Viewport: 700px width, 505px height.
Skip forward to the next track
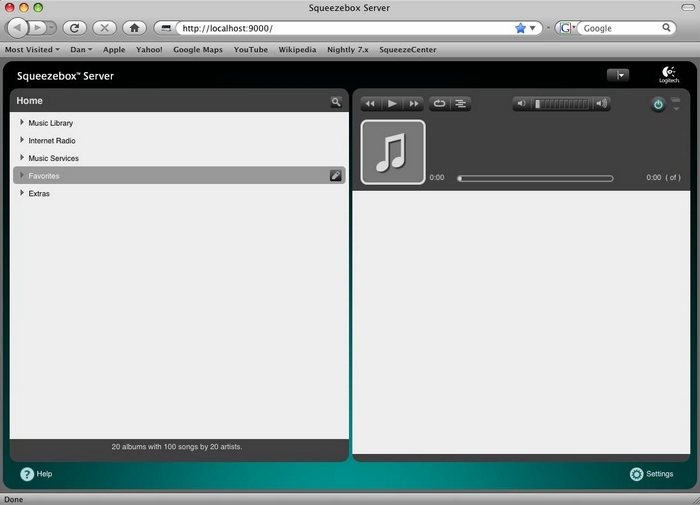click(x=414, y=104)
